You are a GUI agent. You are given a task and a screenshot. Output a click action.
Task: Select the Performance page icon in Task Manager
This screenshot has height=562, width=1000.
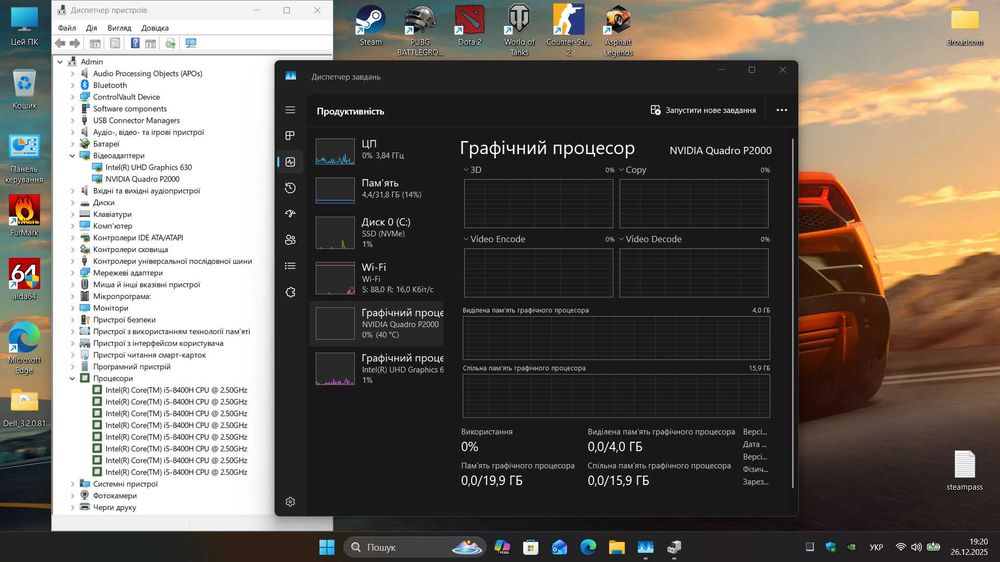[x=290, y=162]
